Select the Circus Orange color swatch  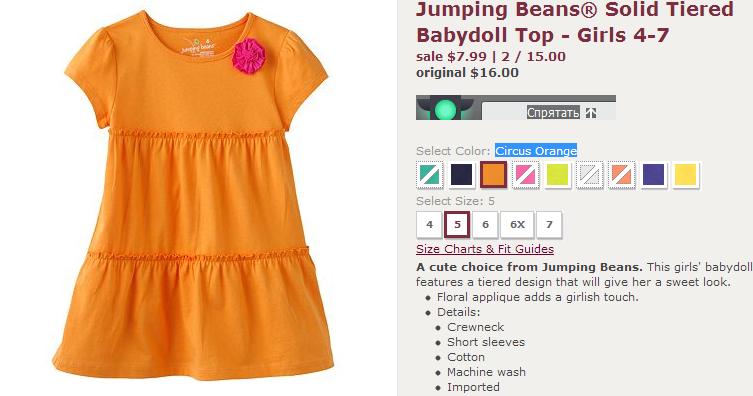point(494,174)
